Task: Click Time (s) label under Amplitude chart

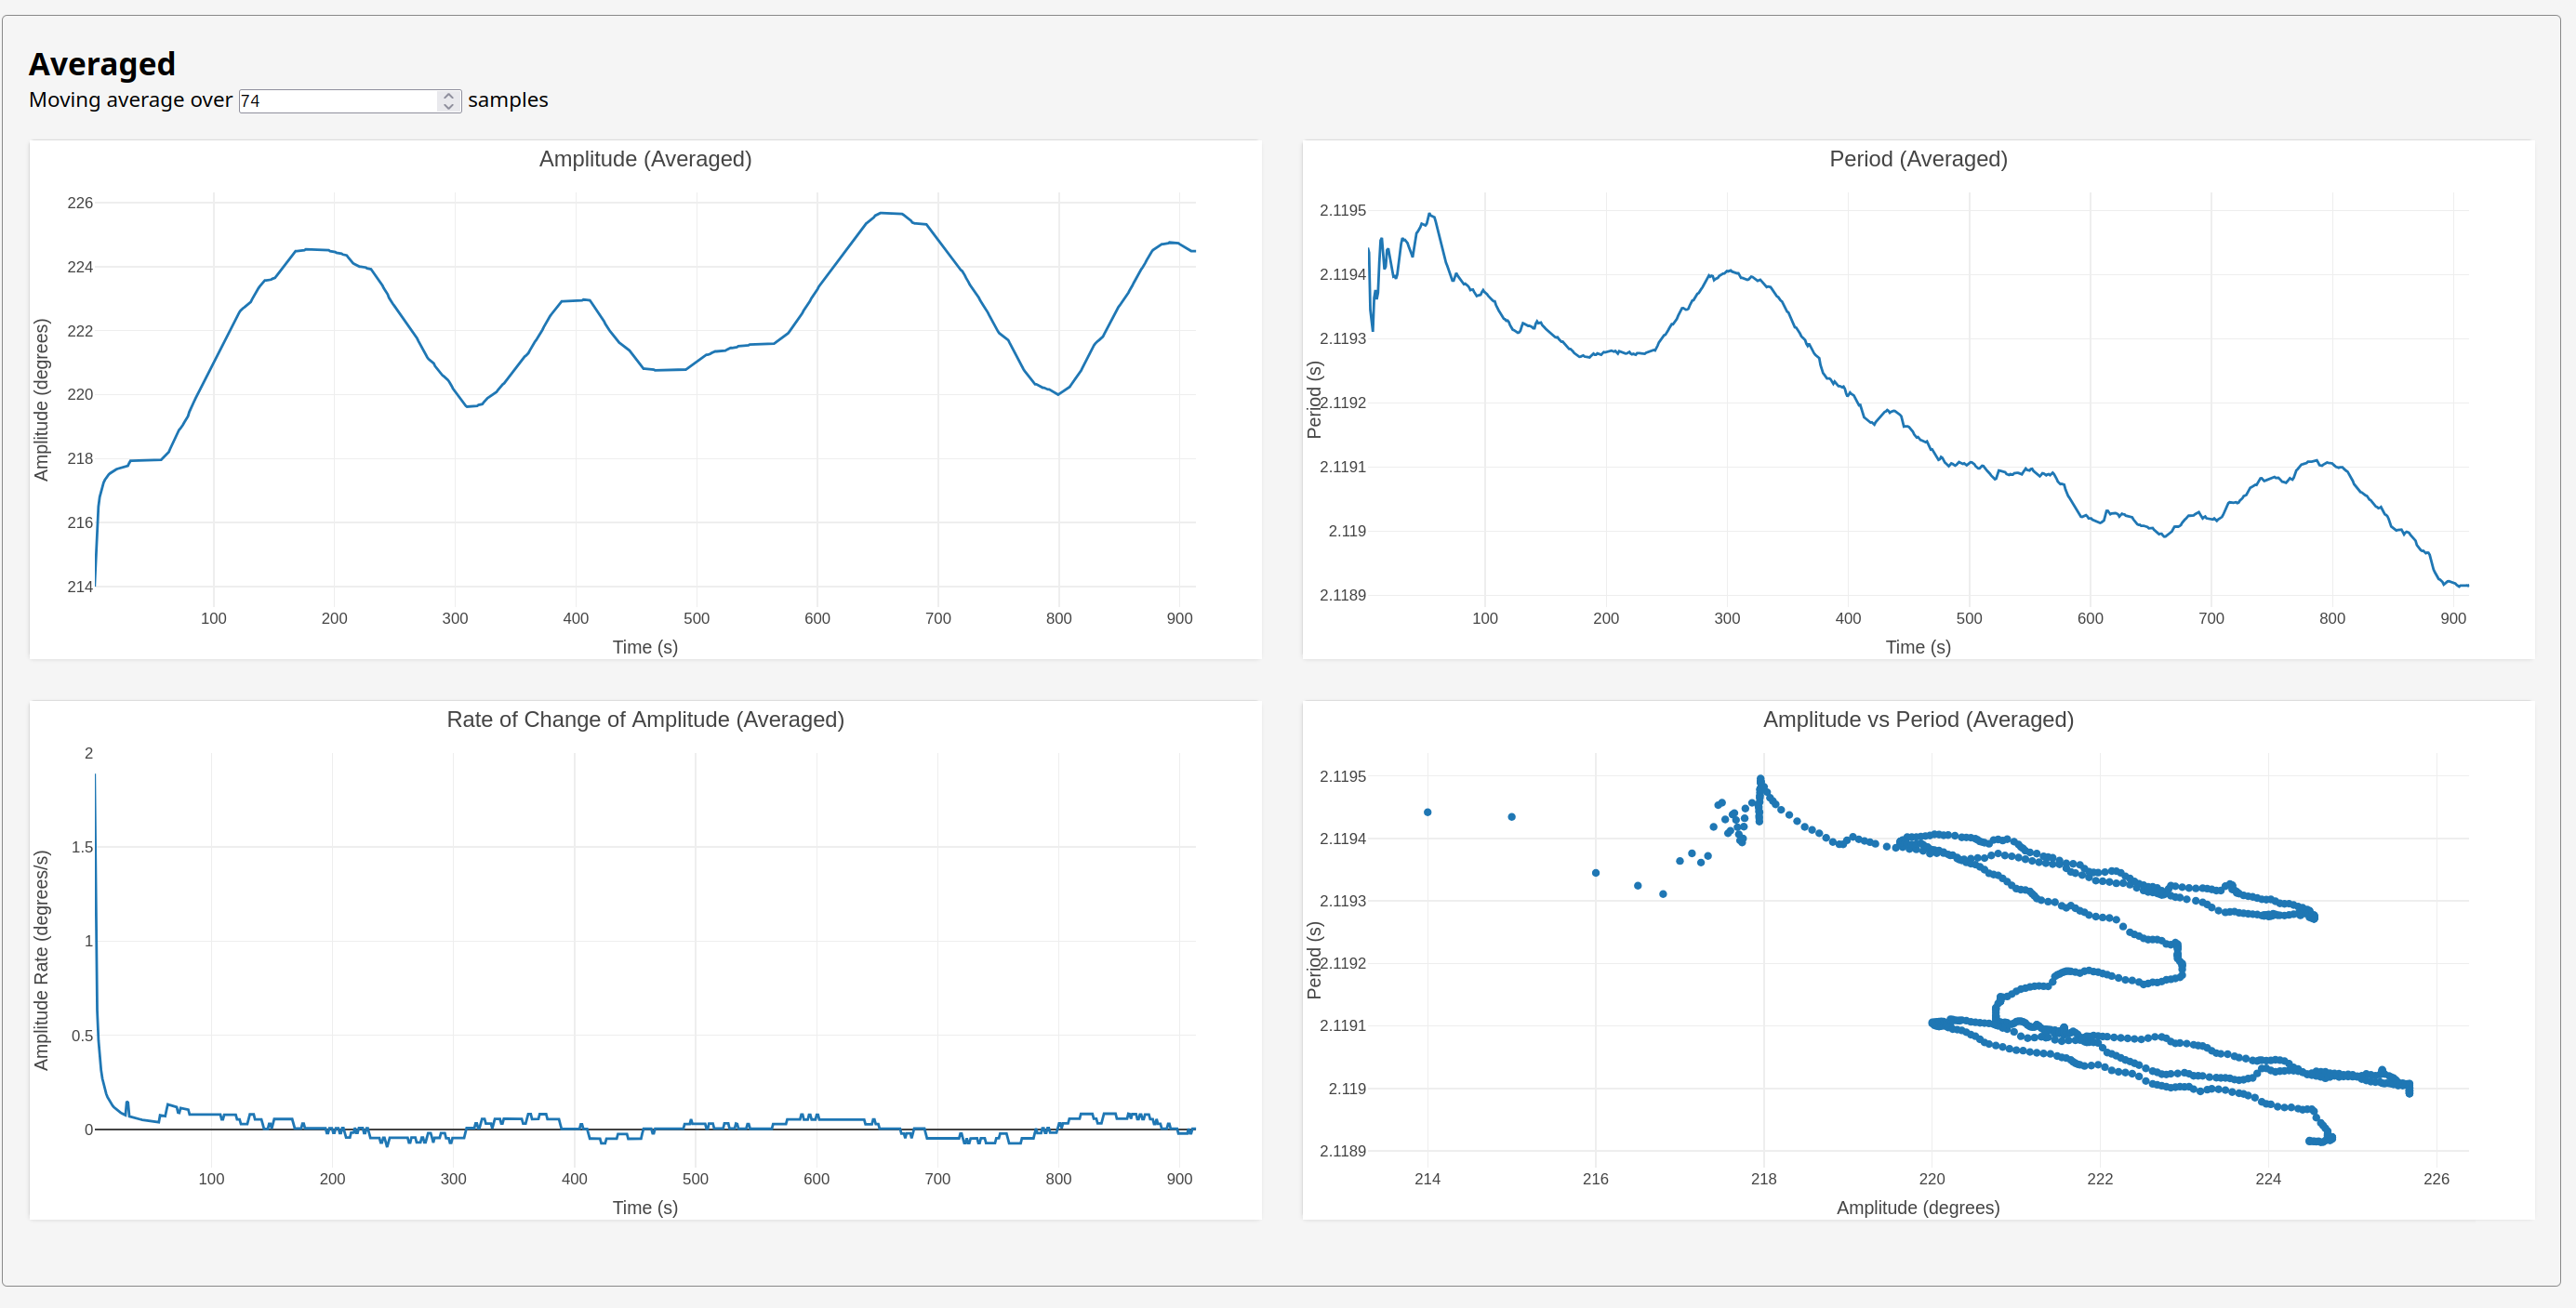Action: coord(645,647)
